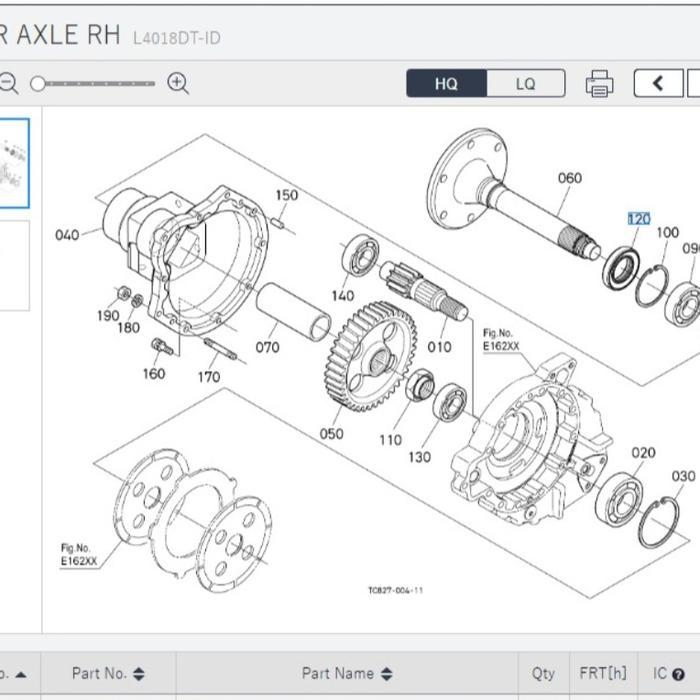
Task: Sort by Part No. column
Action: point(108,673)
